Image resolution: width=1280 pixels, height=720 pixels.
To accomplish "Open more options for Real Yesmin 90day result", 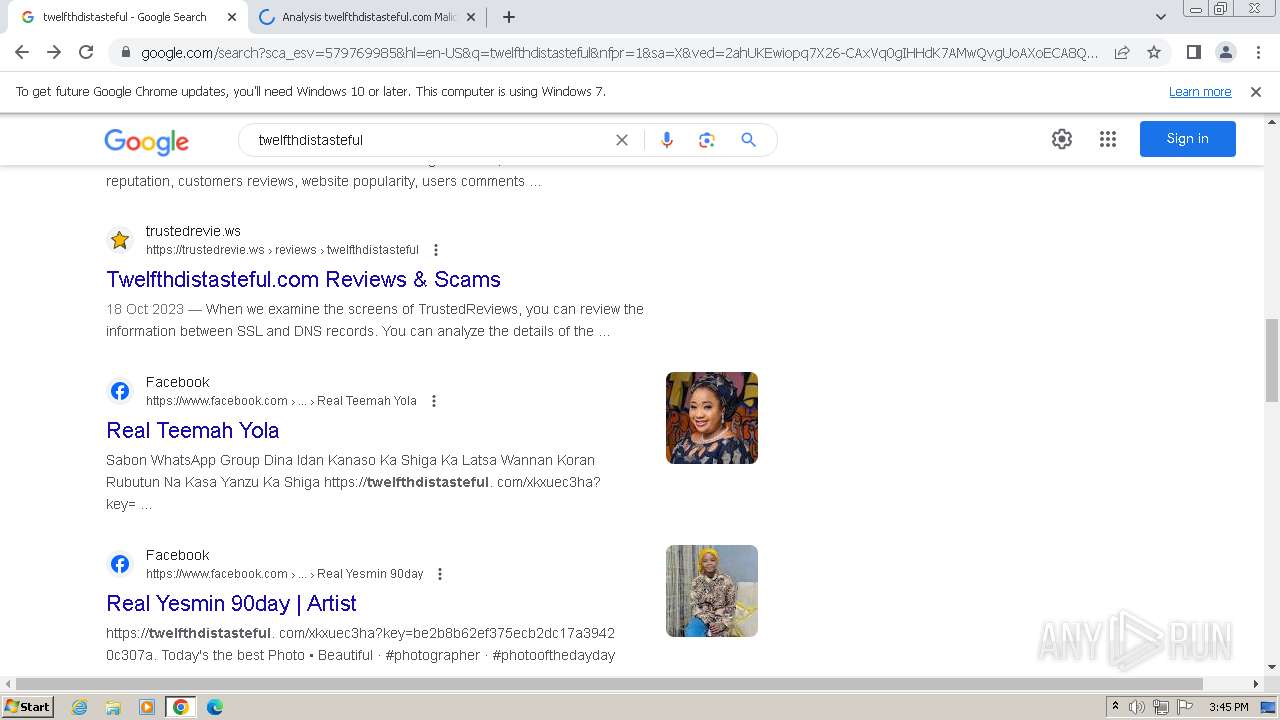I will 440,574.
